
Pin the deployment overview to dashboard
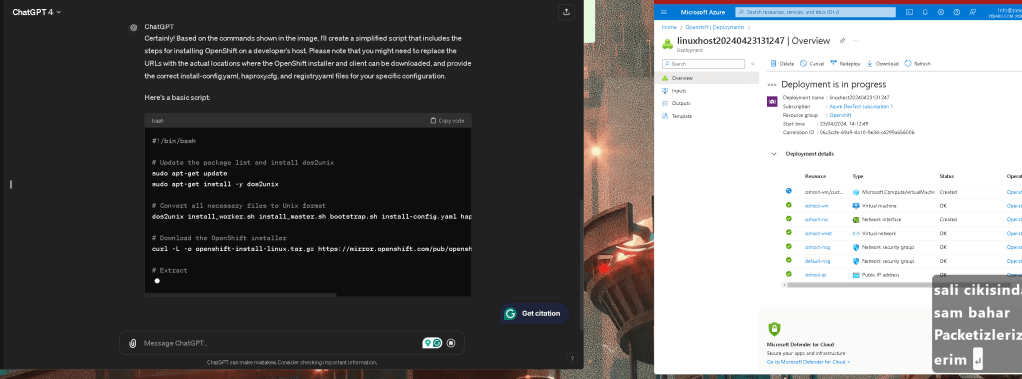(x=842, y=40)
